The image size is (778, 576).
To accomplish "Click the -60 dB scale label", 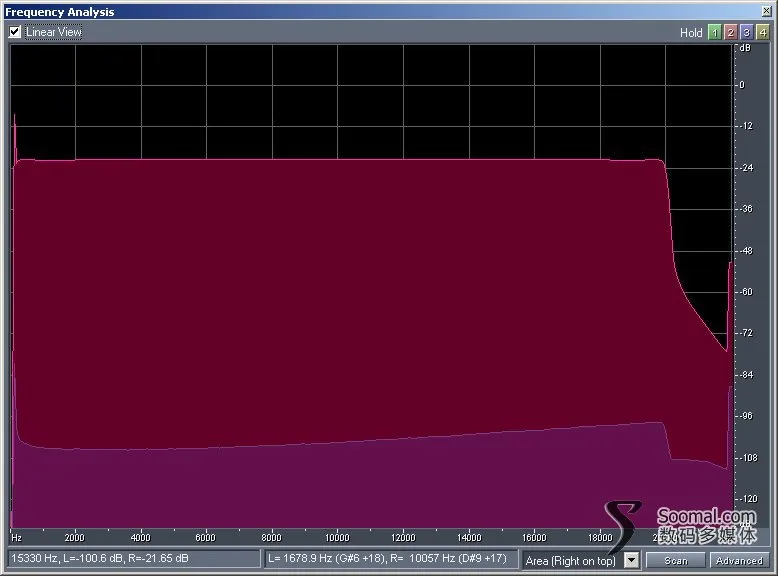I will click(x=746, y=292).
